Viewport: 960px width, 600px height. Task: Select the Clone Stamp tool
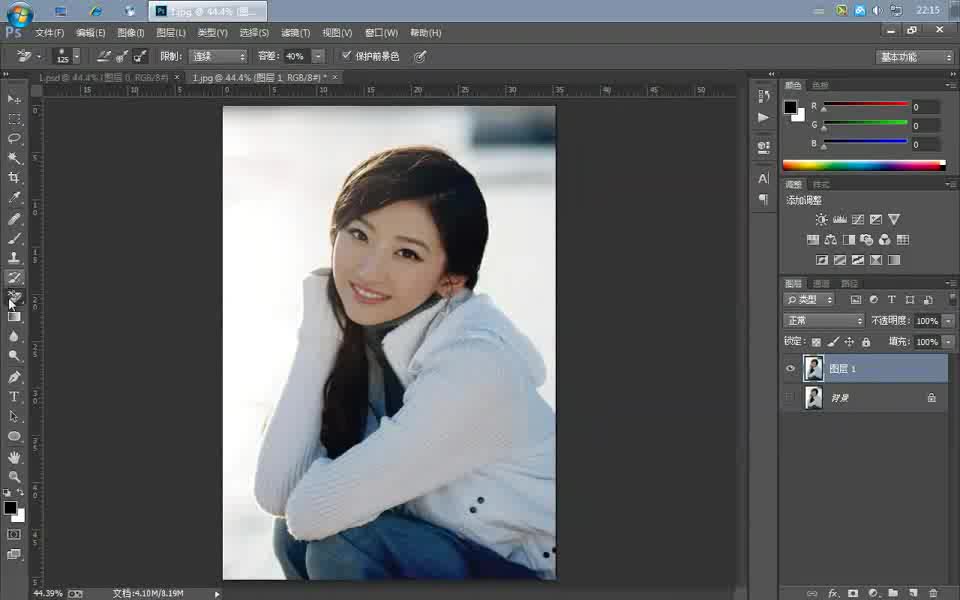tap(13, 258)
